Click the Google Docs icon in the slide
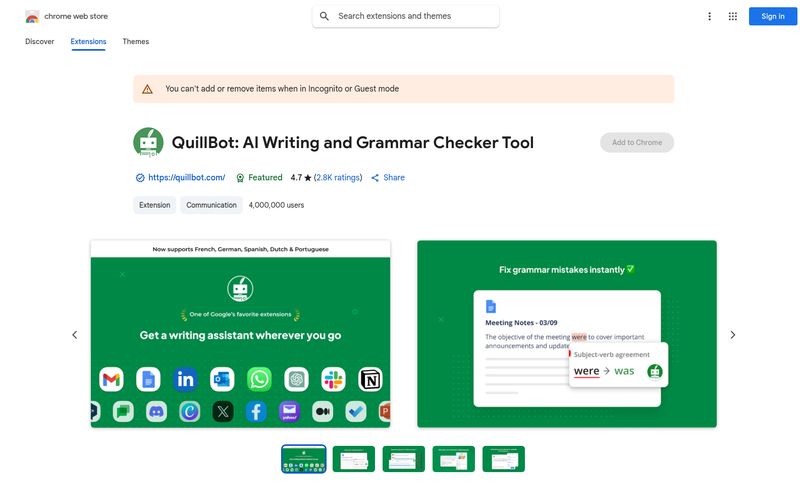 [x=148, y=379]
